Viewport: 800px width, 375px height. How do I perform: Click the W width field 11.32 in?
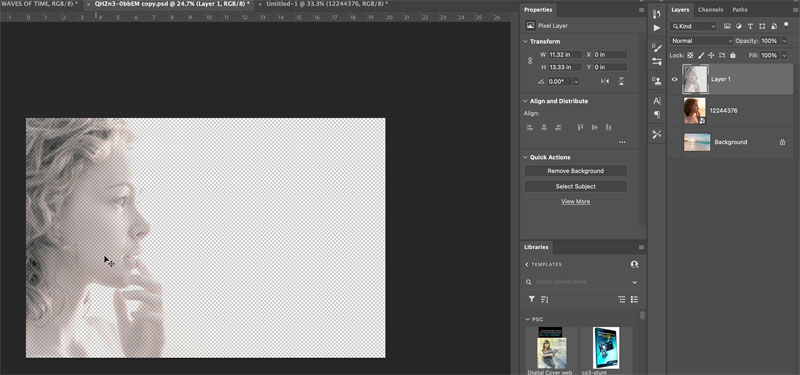pyautogui.click(x=565, y=55)
